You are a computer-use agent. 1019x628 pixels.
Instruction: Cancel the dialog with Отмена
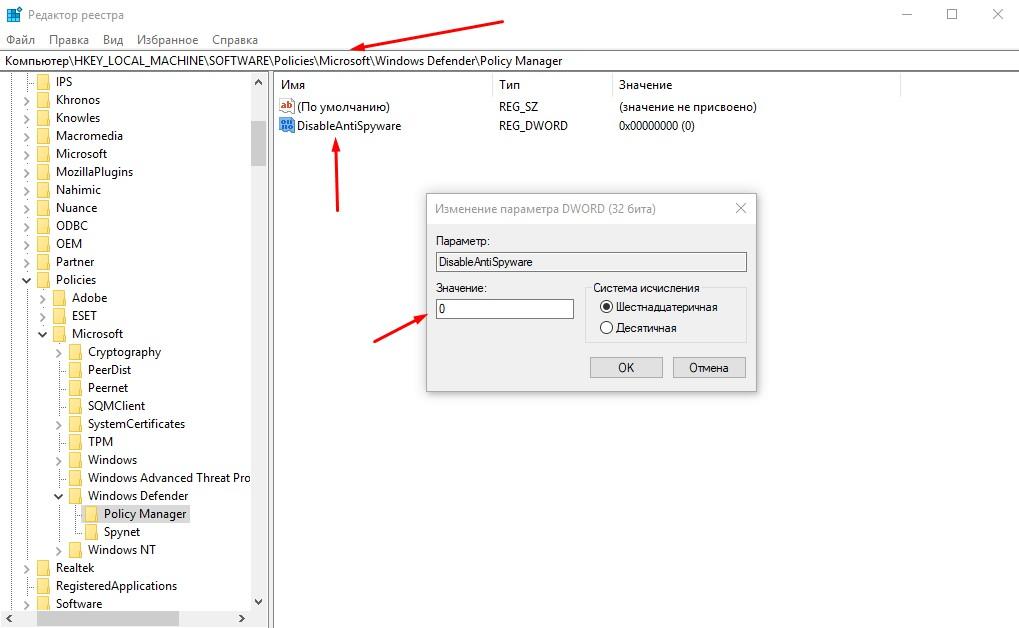708,367
